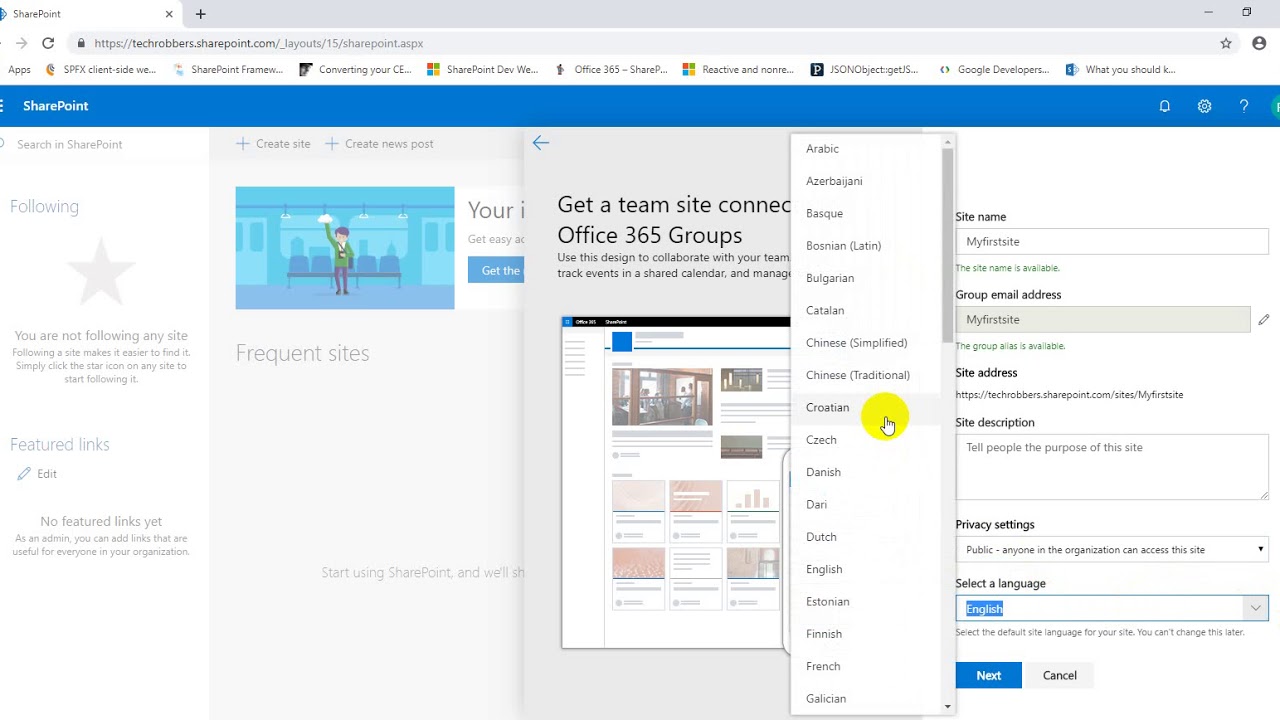
Task: Choose French in the language list
Action: pyautogui.click(x=866, y=666)
